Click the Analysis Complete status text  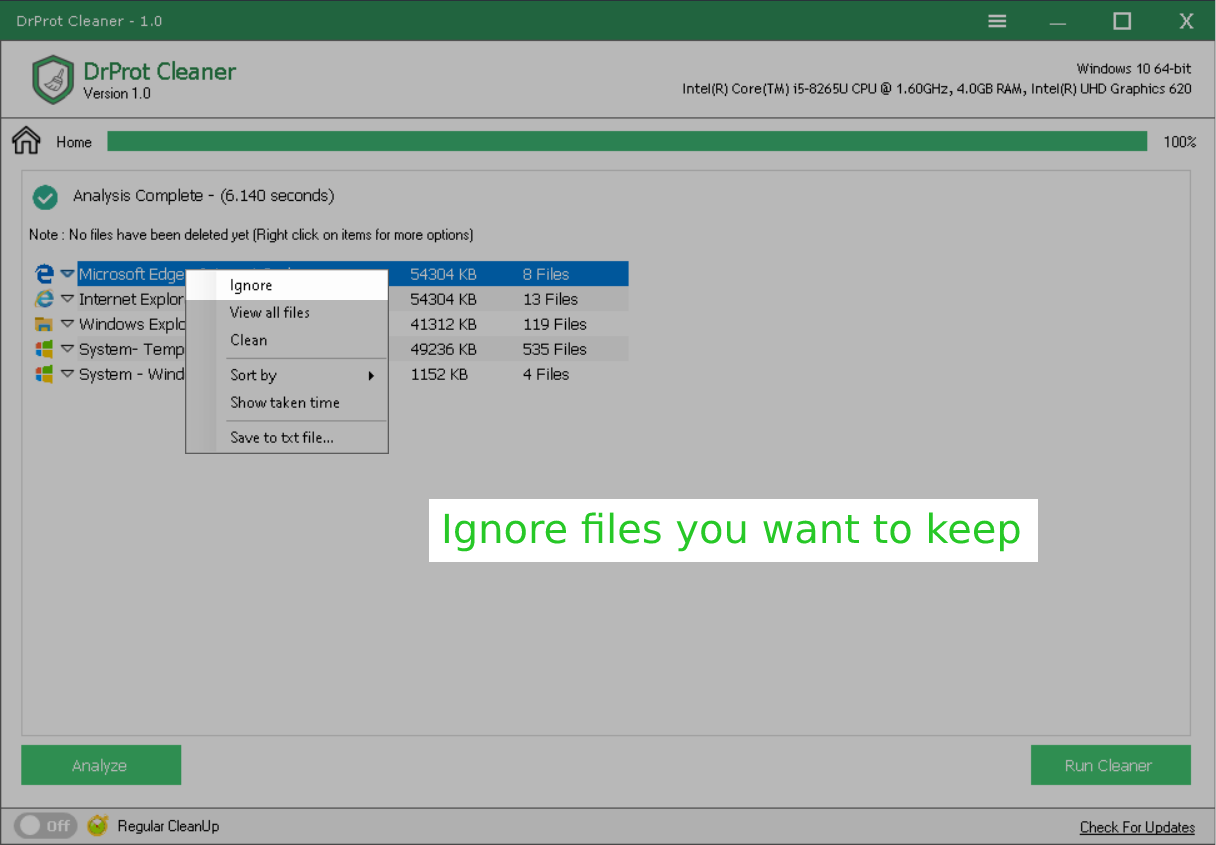(x=204, y=196)
